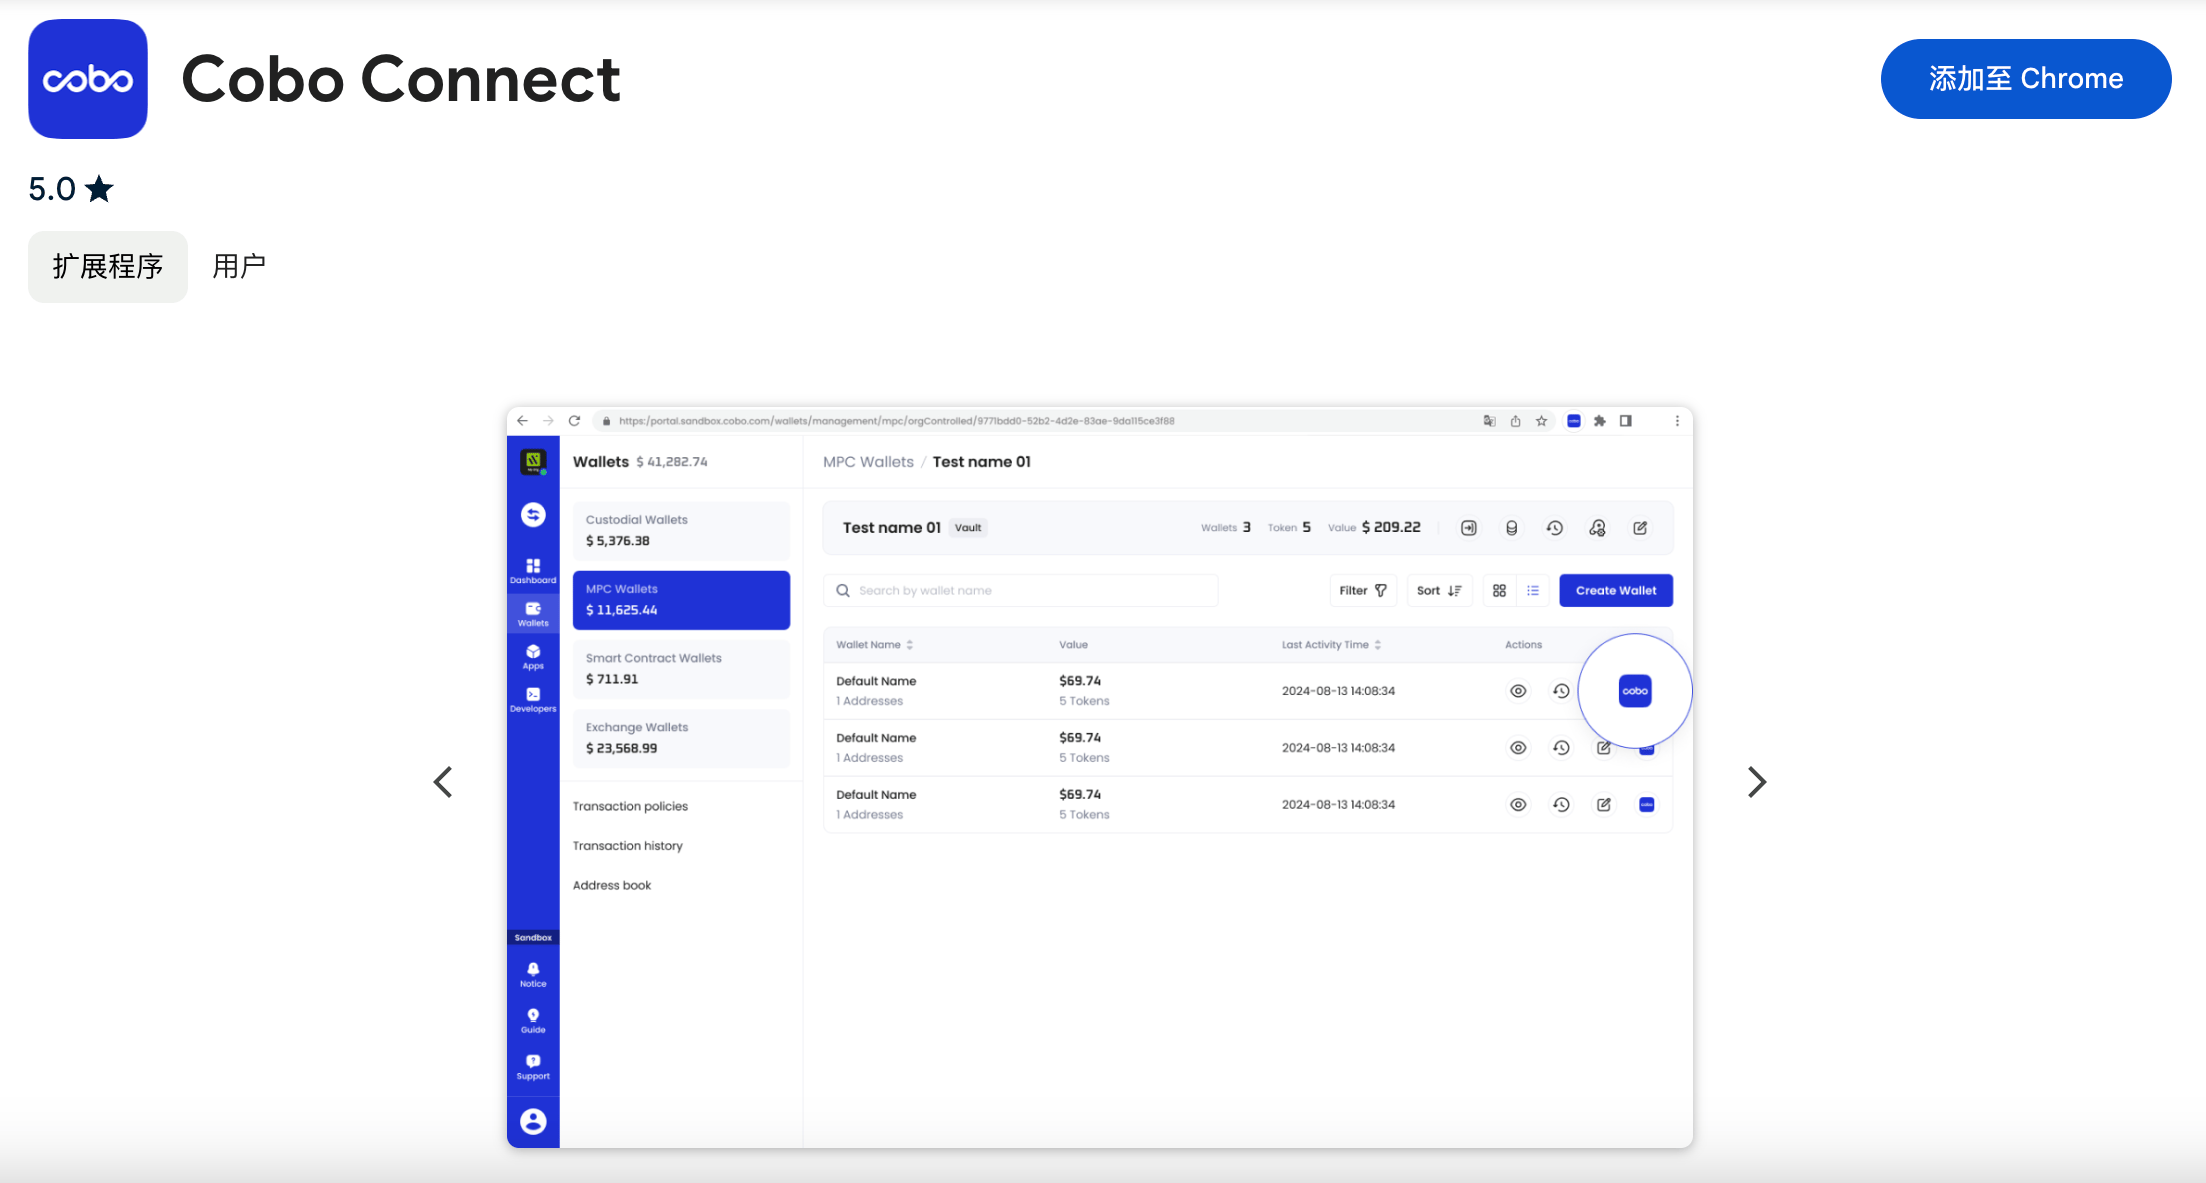Click the Cobo extension icon in preview toolbar
Viewport: 2206px width, 1183px height.
(x=1573, y=421)
